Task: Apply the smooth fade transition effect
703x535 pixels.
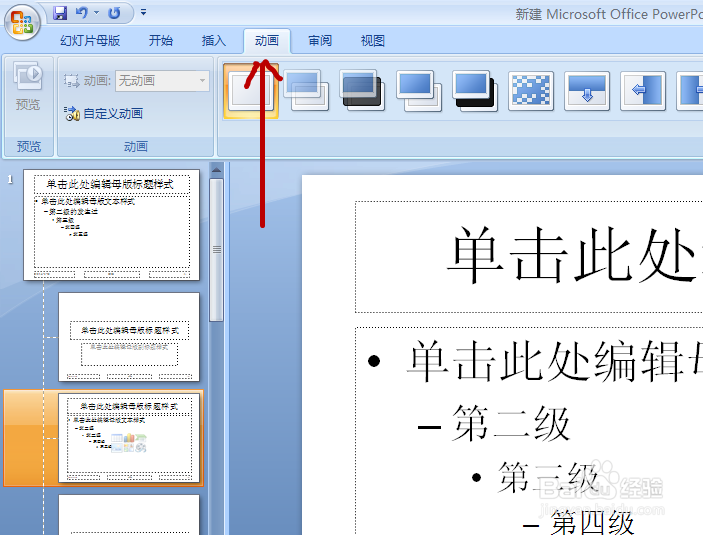Action: (x=306, y=91)
